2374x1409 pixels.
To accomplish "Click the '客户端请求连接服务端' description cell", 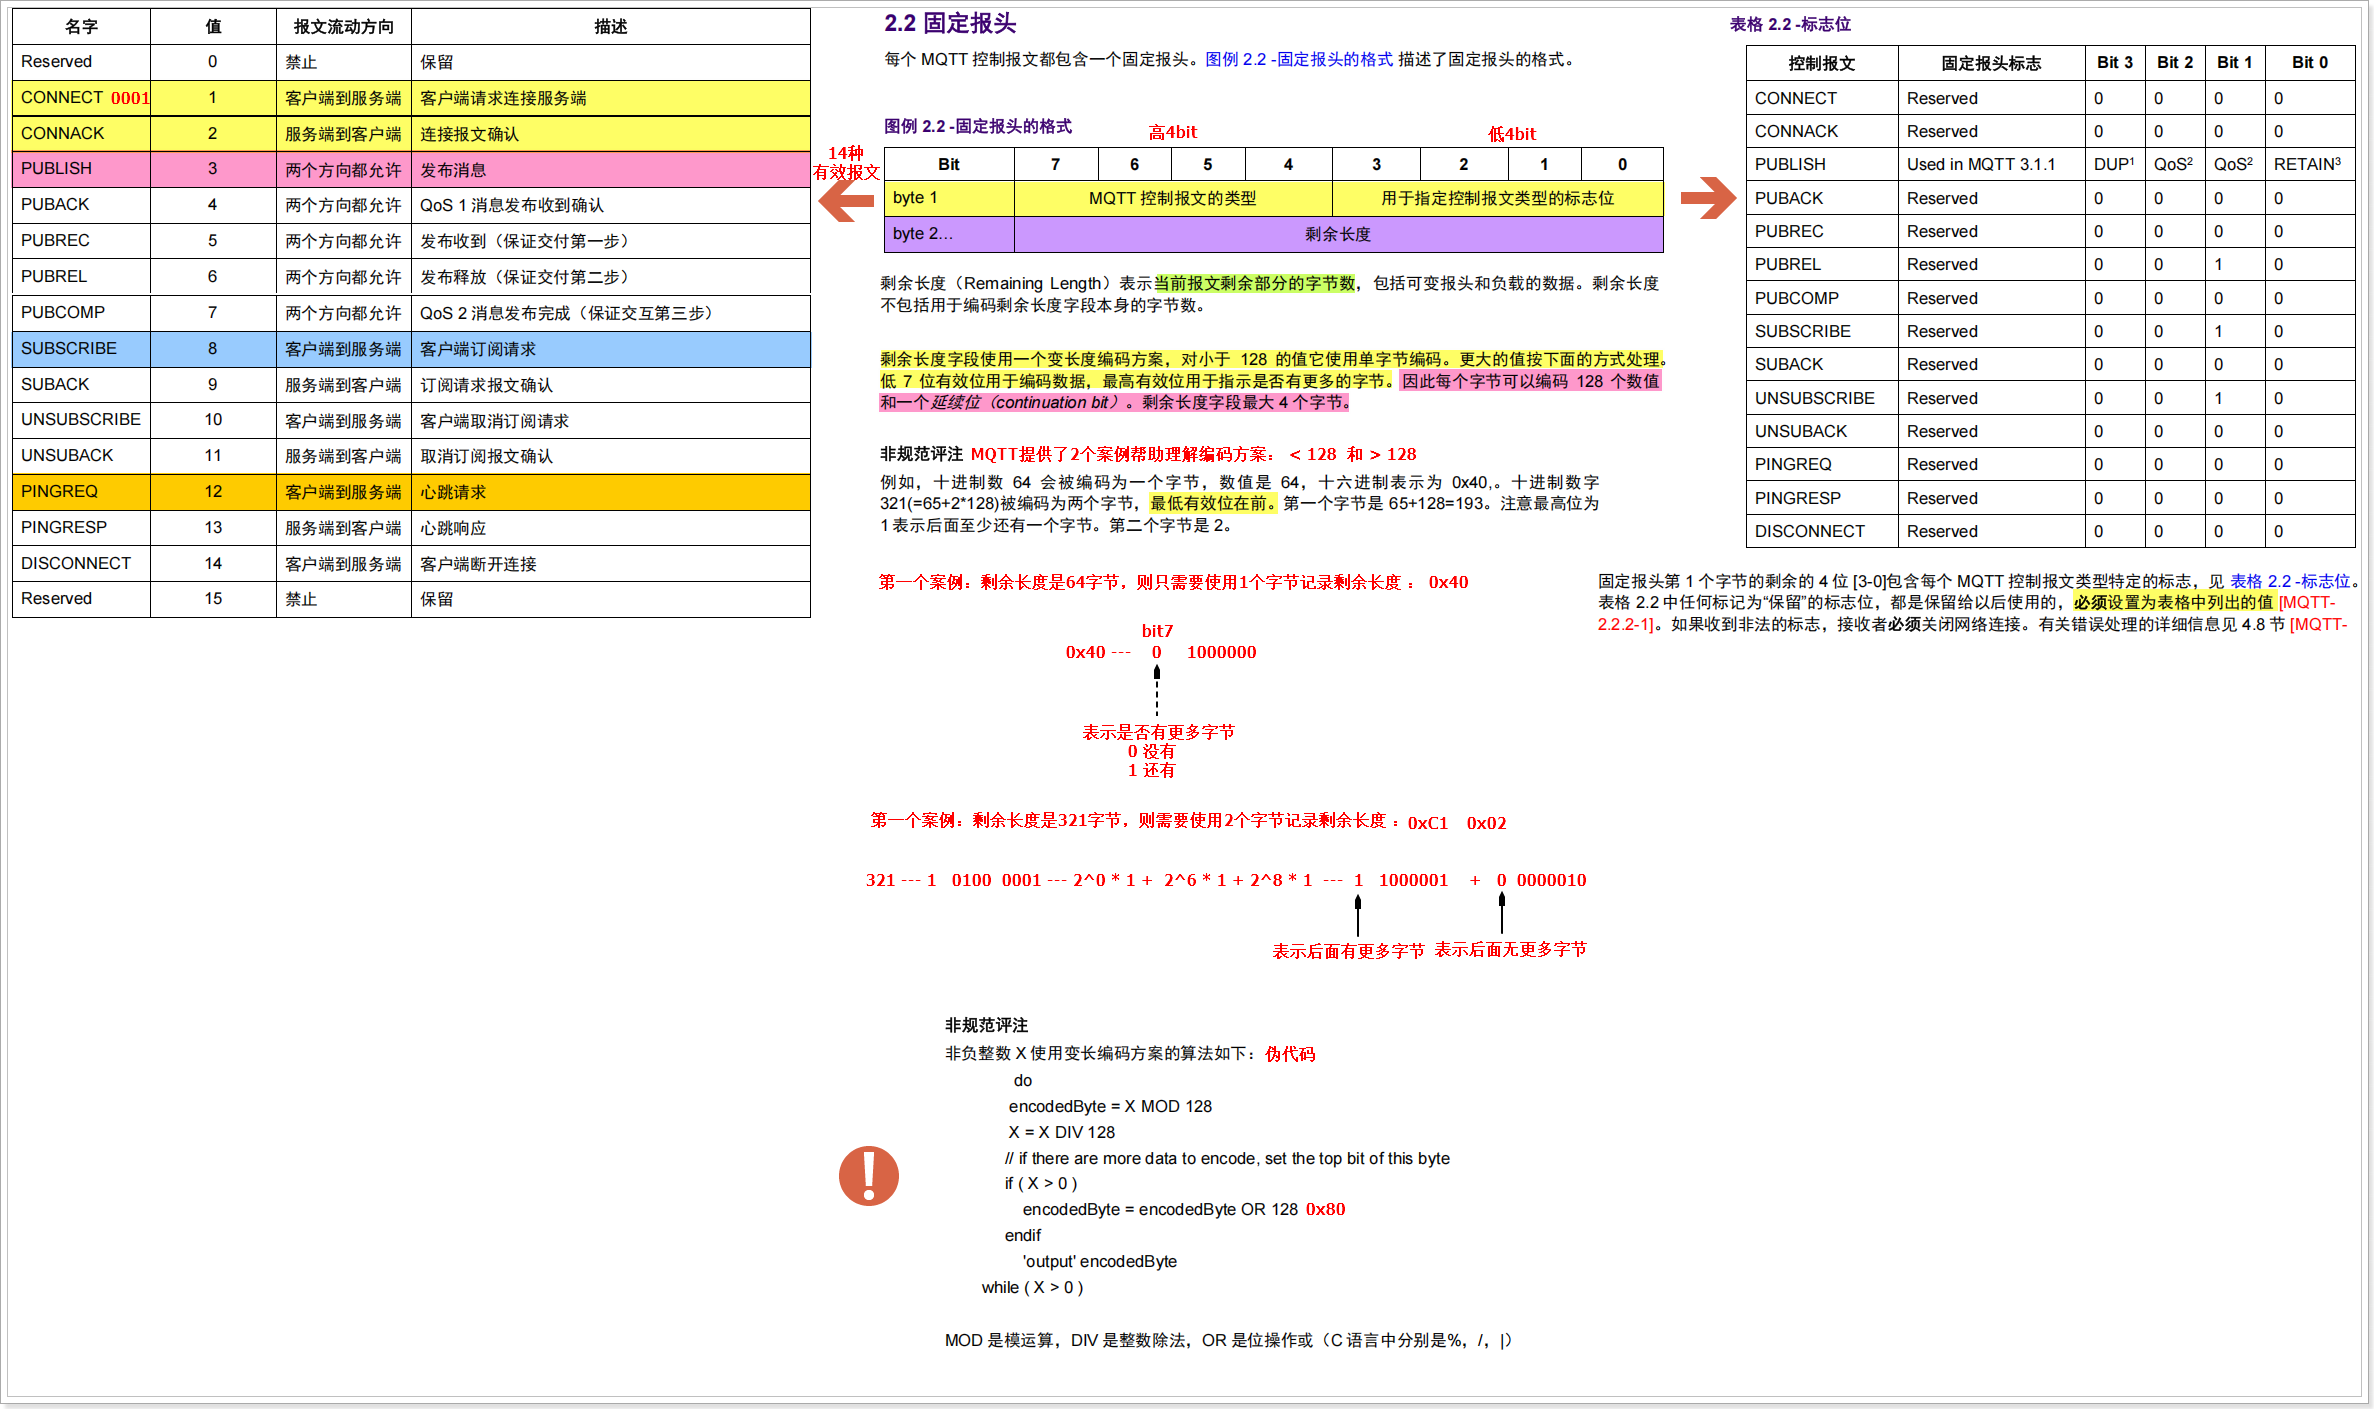I will (x=610, y=98).
